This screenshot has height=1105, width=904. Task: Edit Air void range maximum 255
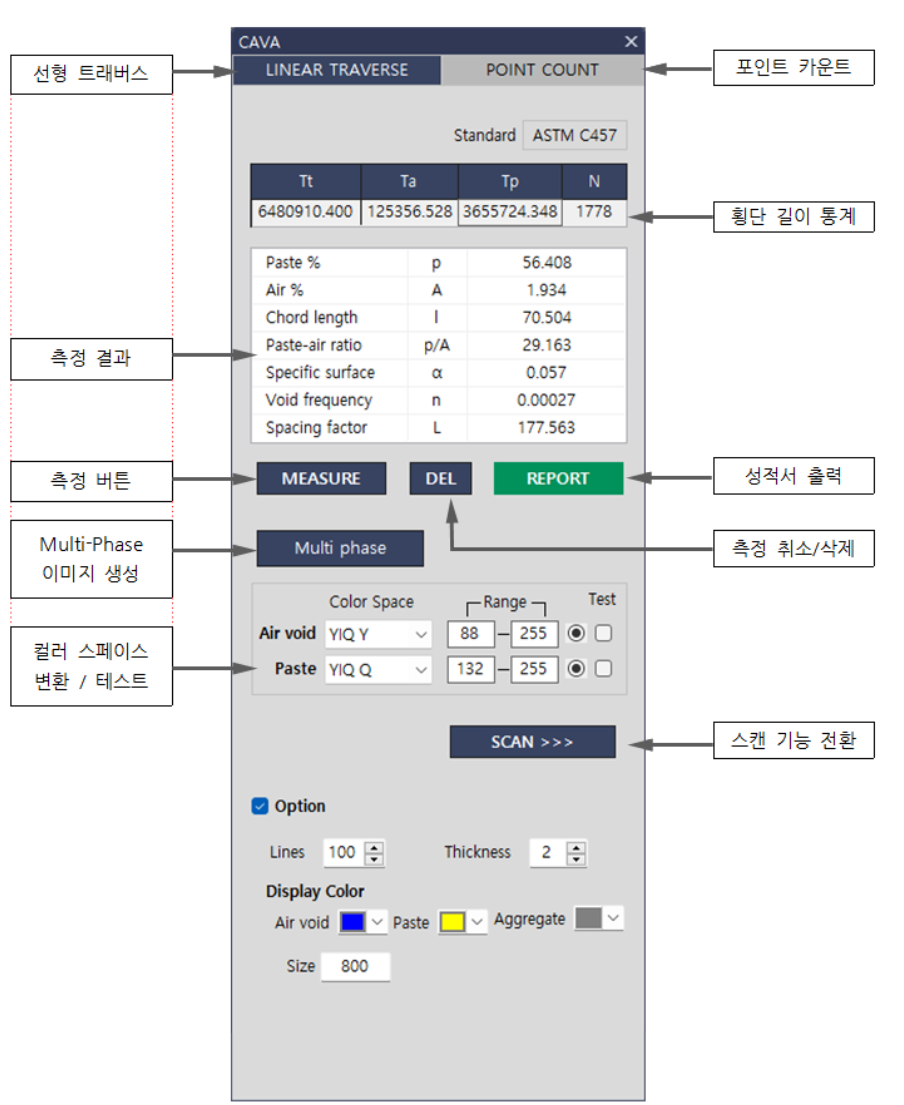534,634
